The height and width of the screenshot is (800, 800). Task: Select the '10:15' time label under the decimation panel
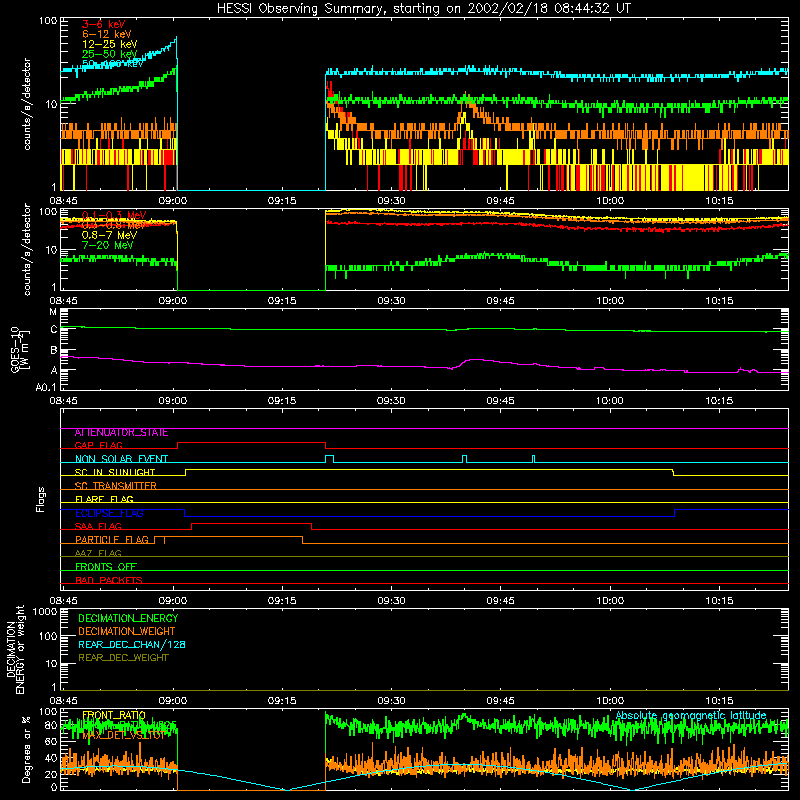tap(719, 701)
